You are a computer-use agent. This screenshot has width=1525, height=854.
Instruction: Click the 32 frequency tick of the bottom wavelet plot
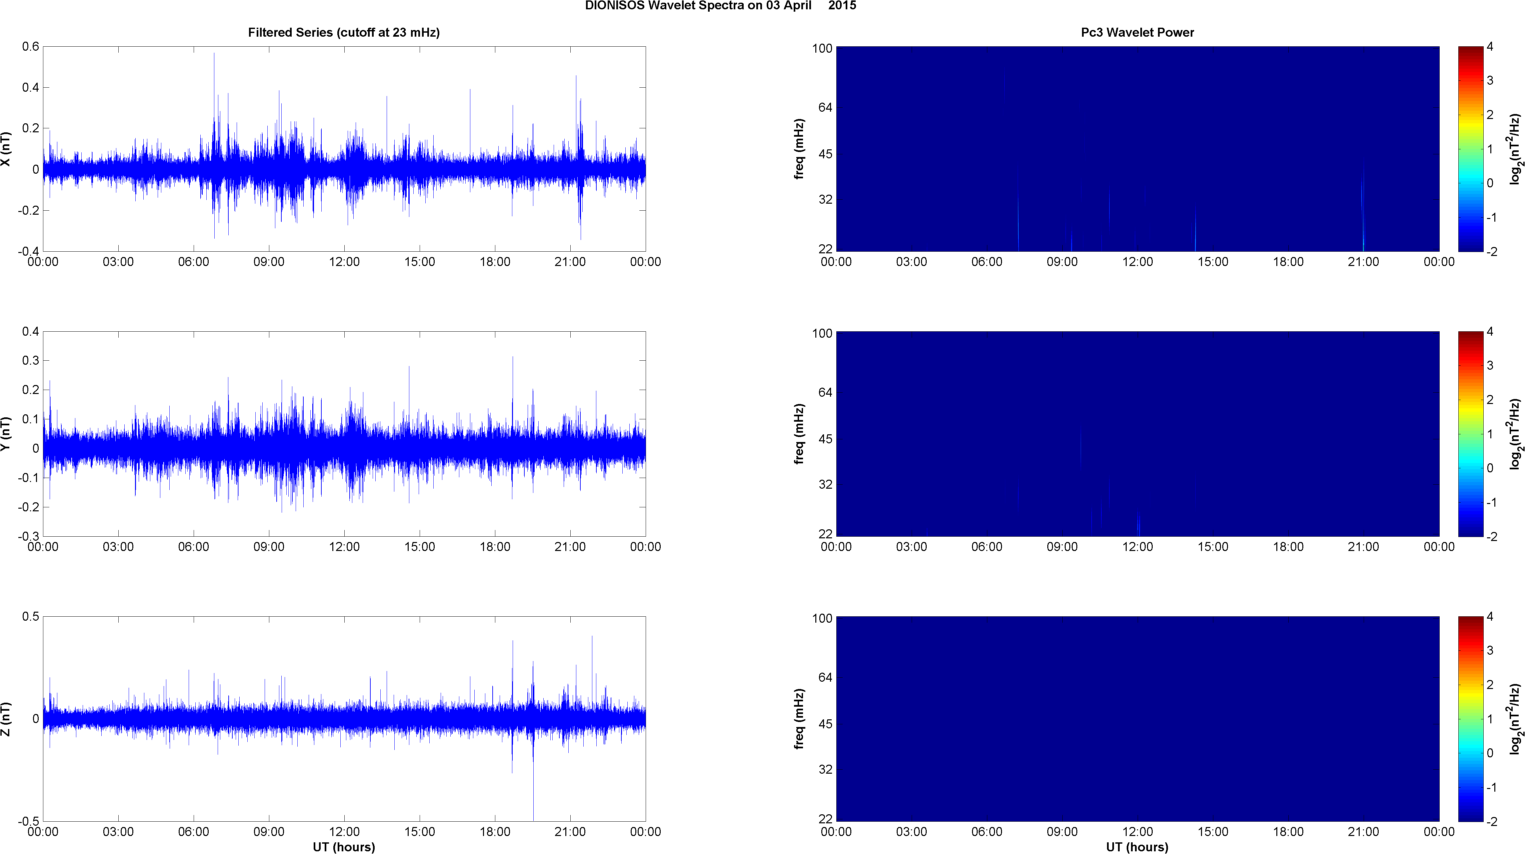826,769
